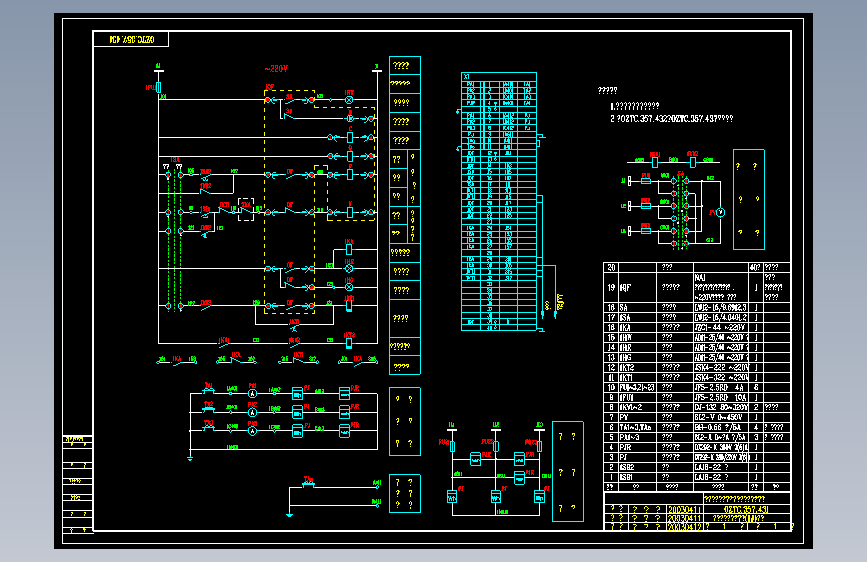Select row number 20 in parts list

pyautogui.click(x=611, y=267)
